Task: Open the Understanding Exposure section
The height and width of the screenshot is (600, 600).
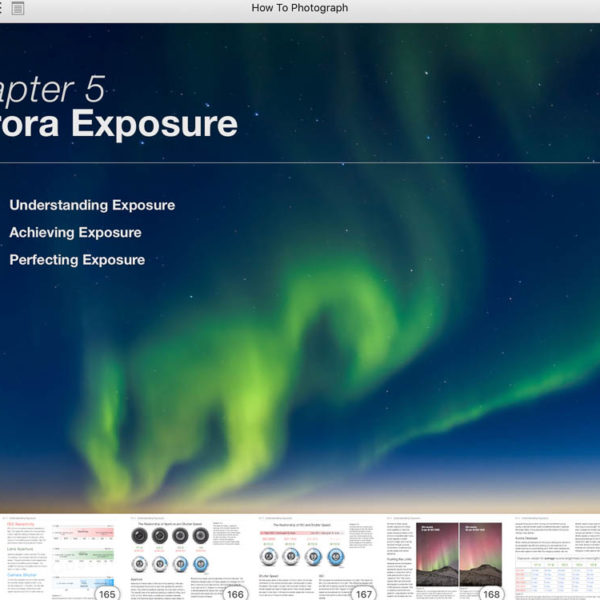Action: (92, 205)
